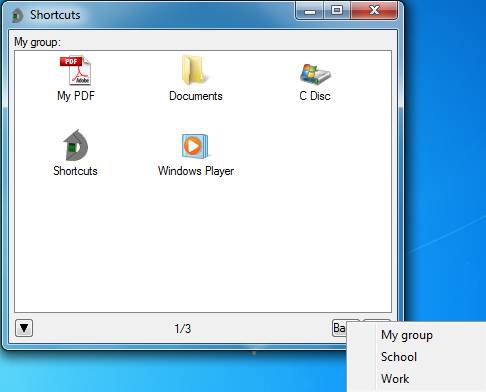Select My group from the popup menu

407,335
